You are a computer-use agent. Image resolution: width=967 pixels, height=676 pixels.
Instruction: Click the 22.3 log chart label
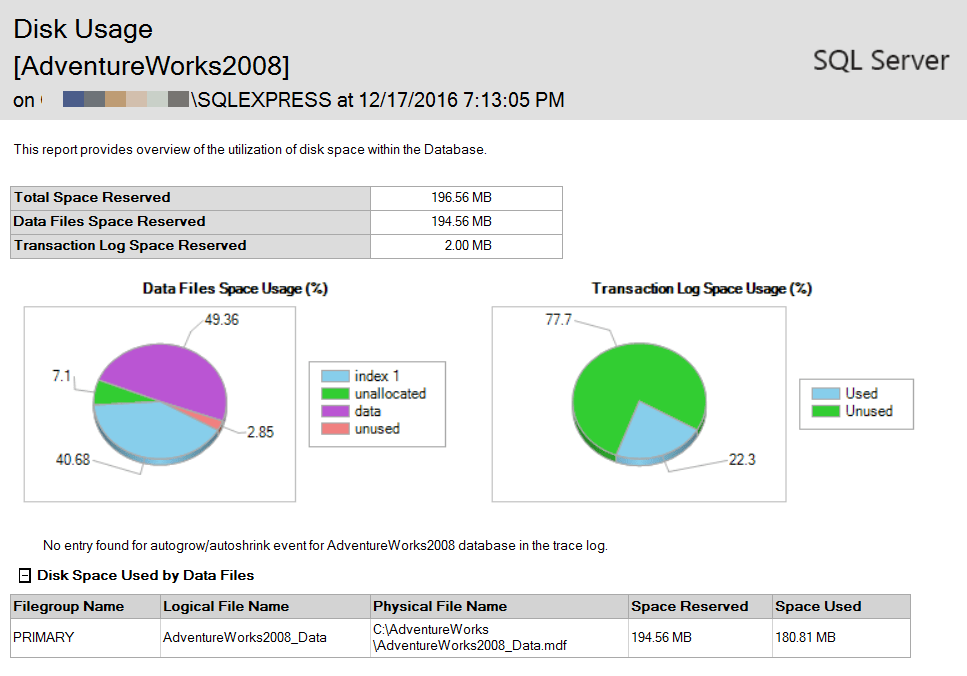click(x=742, y=460)
